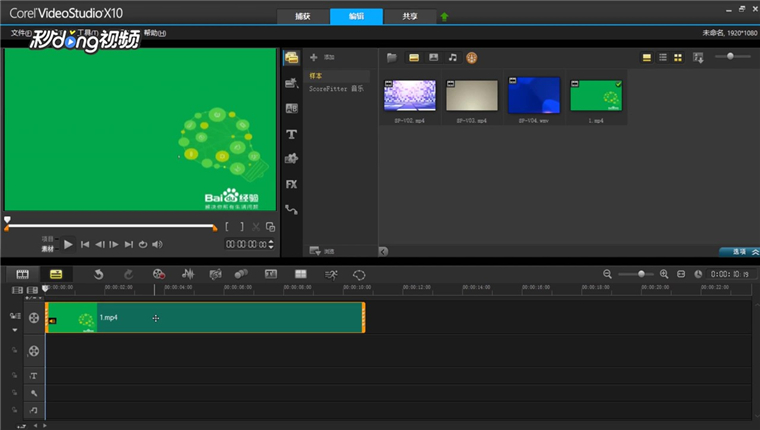Click the 浏览 browse button
Image resolution: width=760 pixels, height=430 pixels.
tap(322, 251)
